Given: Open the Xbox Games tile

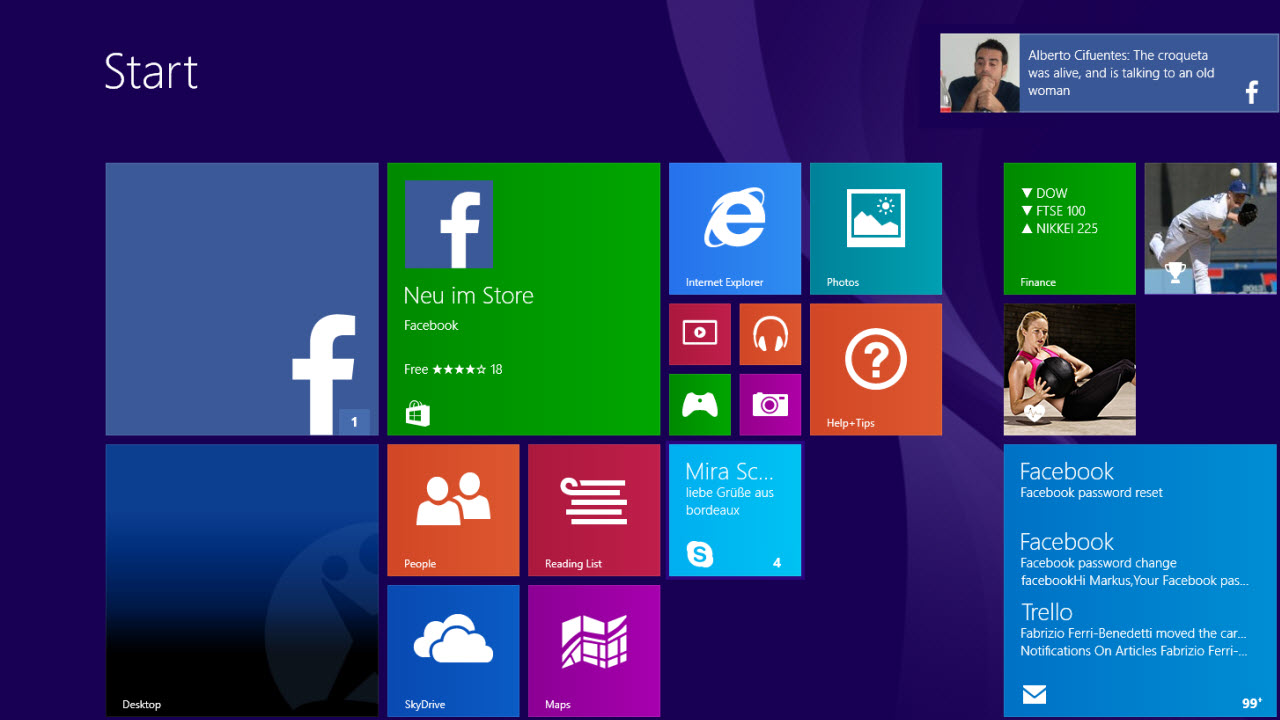Looking at the screenshot, I should click(x=700, y=405).
